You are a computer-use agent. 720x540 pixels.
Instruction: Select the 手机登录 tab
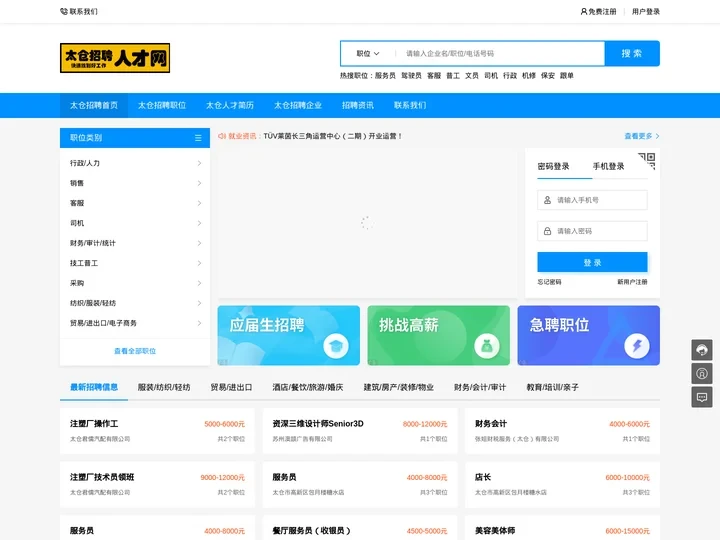pos(608,166)
